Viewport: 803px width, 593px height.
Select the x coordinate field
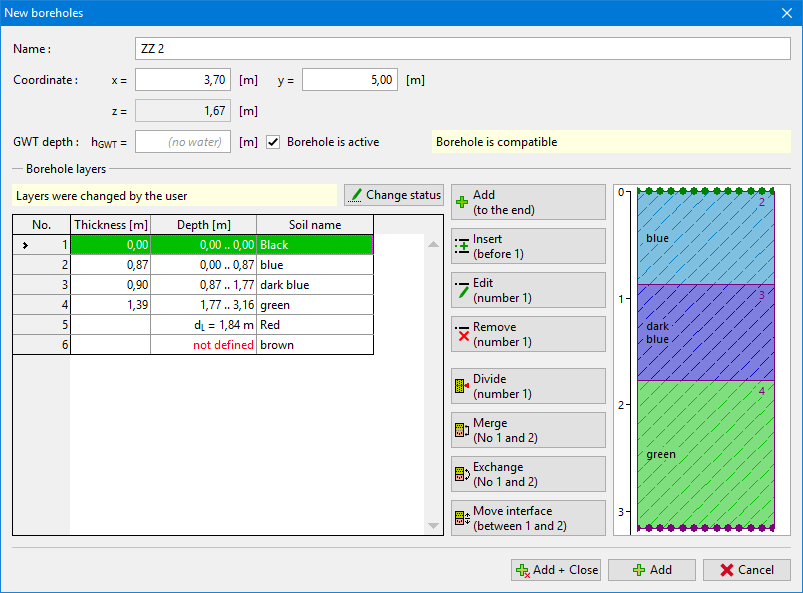[183, 80]
